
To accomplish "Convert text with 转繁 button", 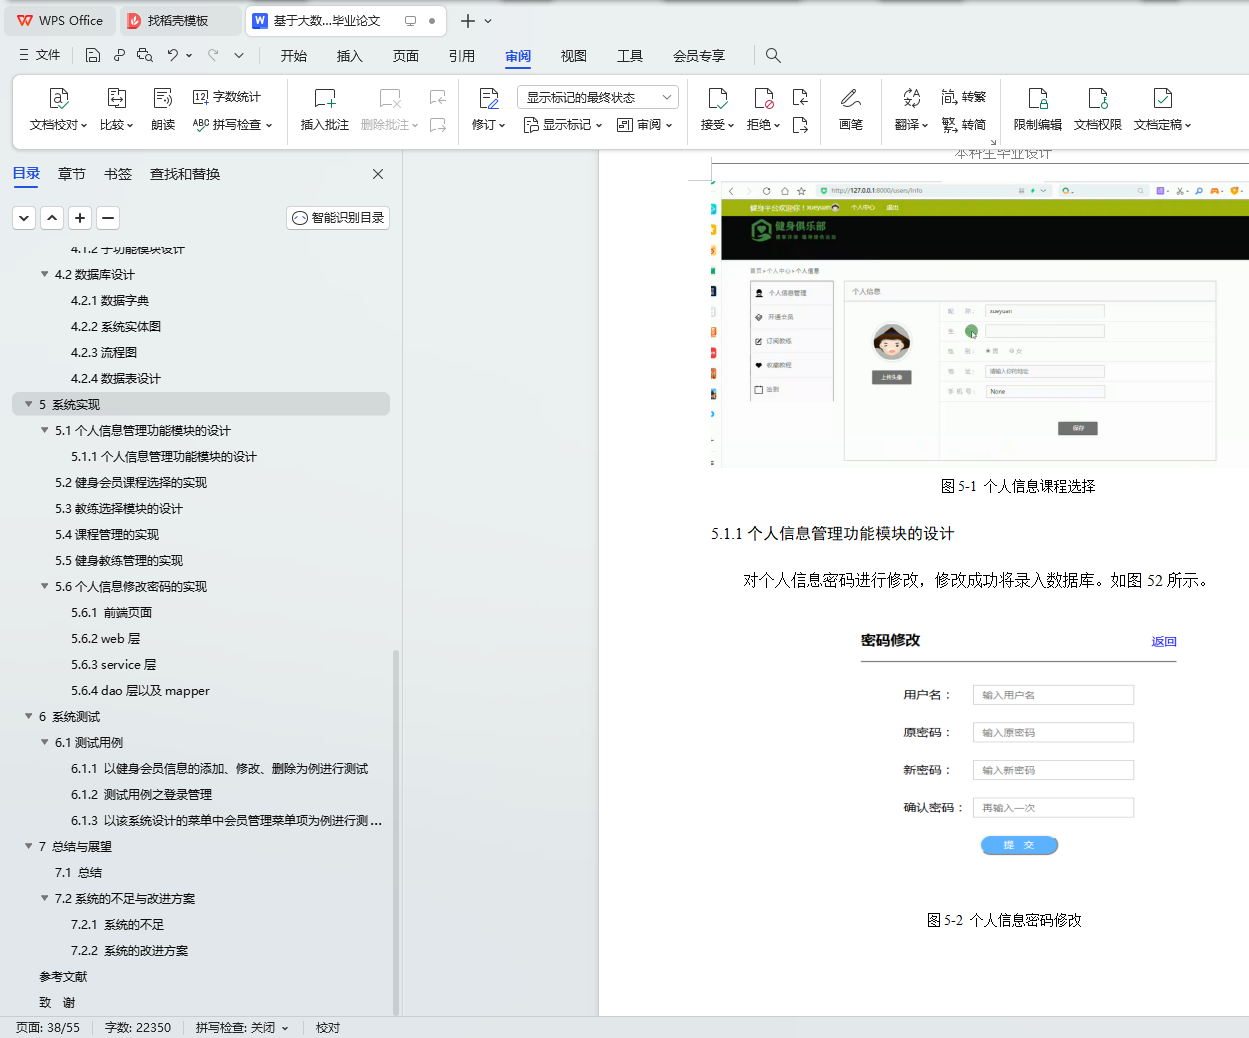I will [x=964, y=97].
